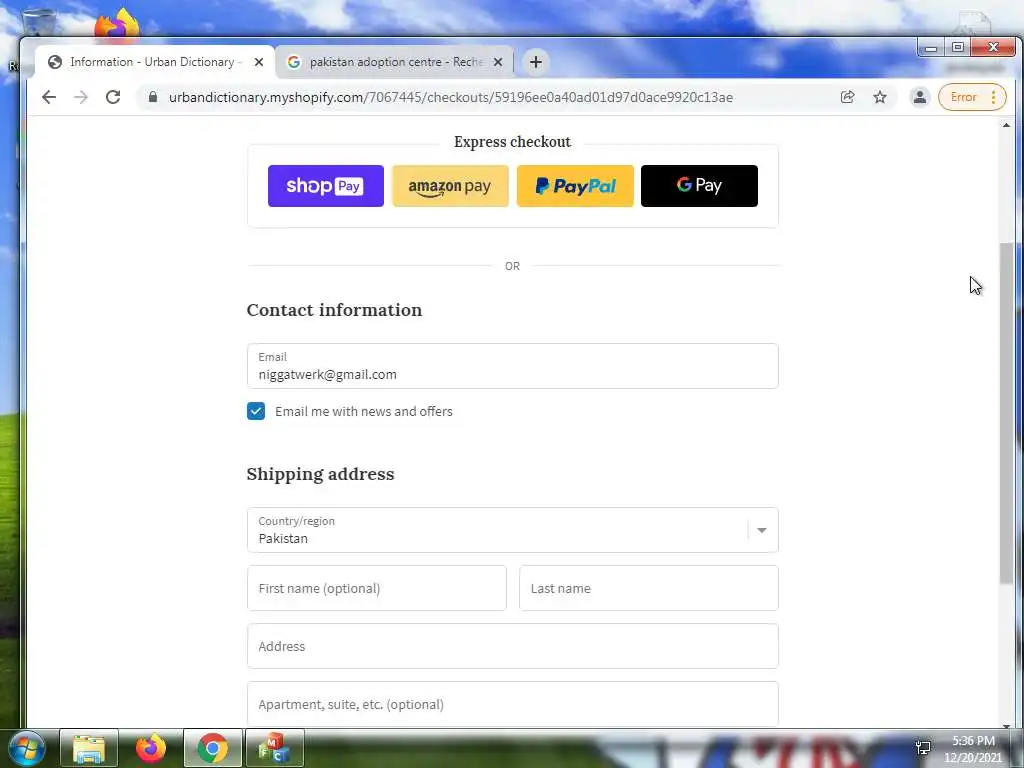Maximize the Chrome window

[958, 48]
